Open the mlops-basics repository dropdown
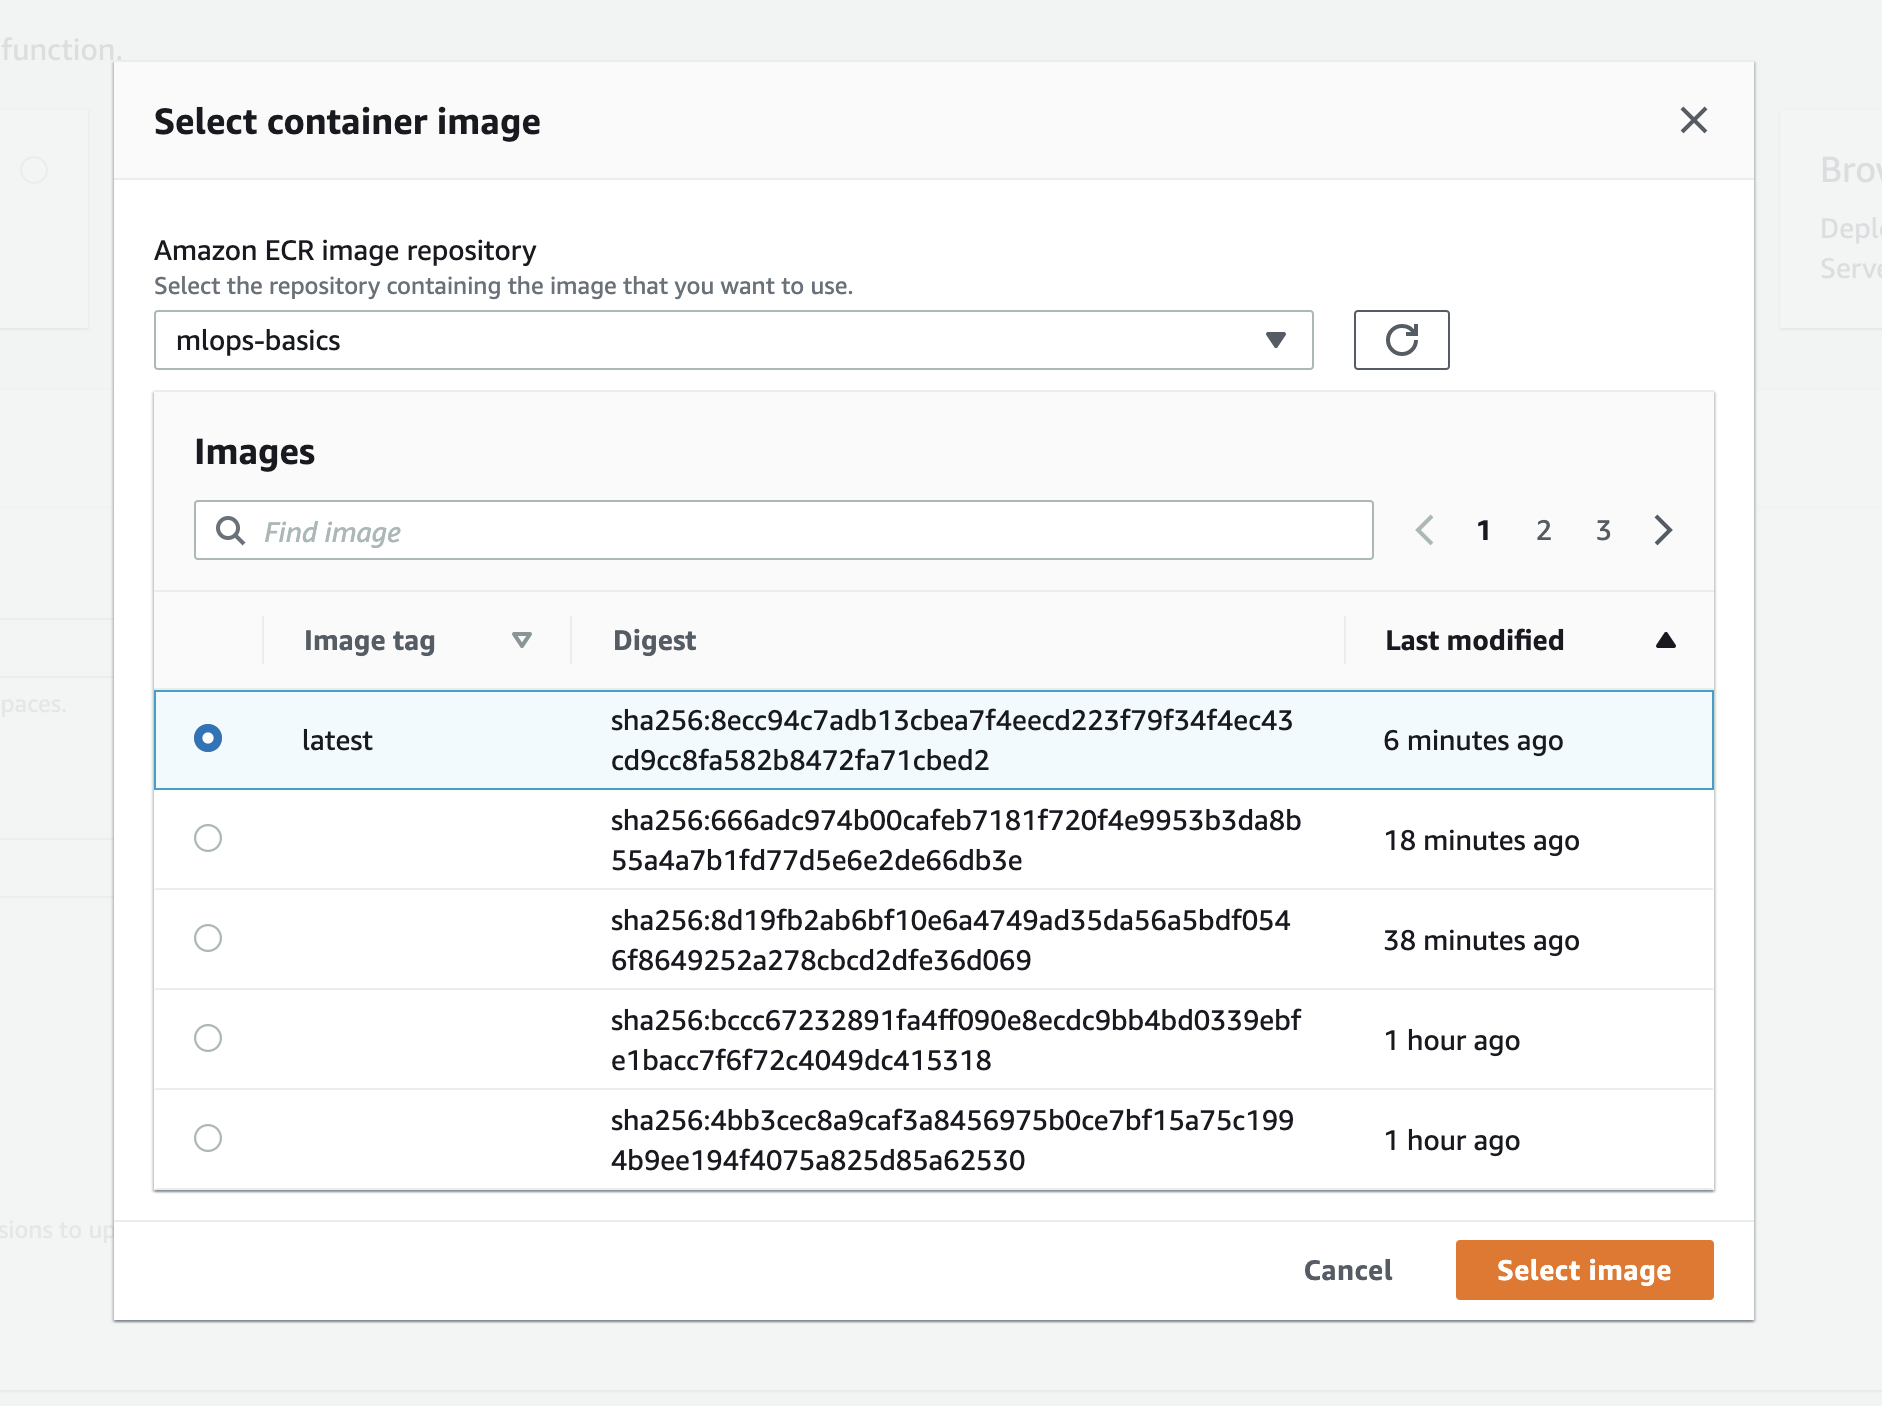Screen dimensions: 1882x1406 click(x=733, y=340)
